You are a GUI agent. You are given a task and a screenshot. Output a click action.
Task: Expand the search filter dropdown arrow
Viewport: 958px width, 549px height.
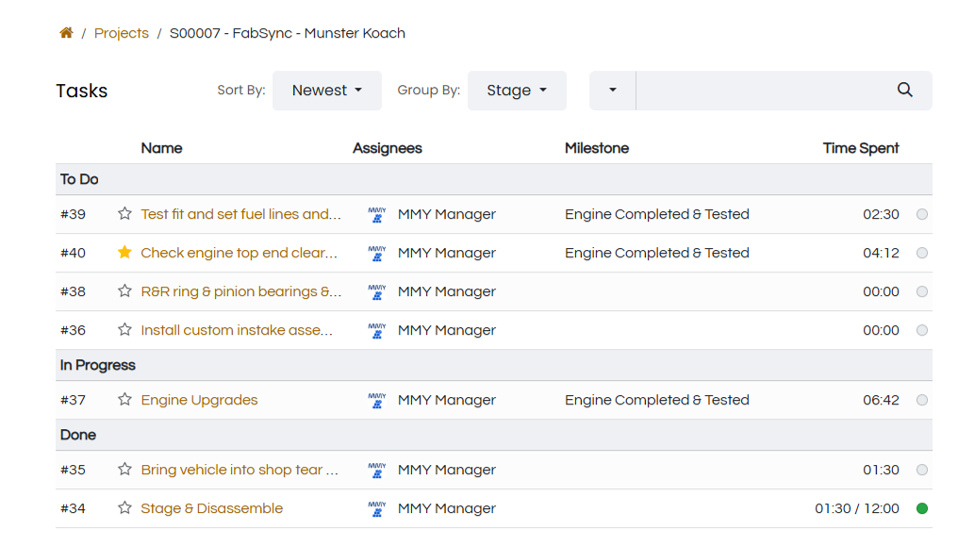point(612,90)
